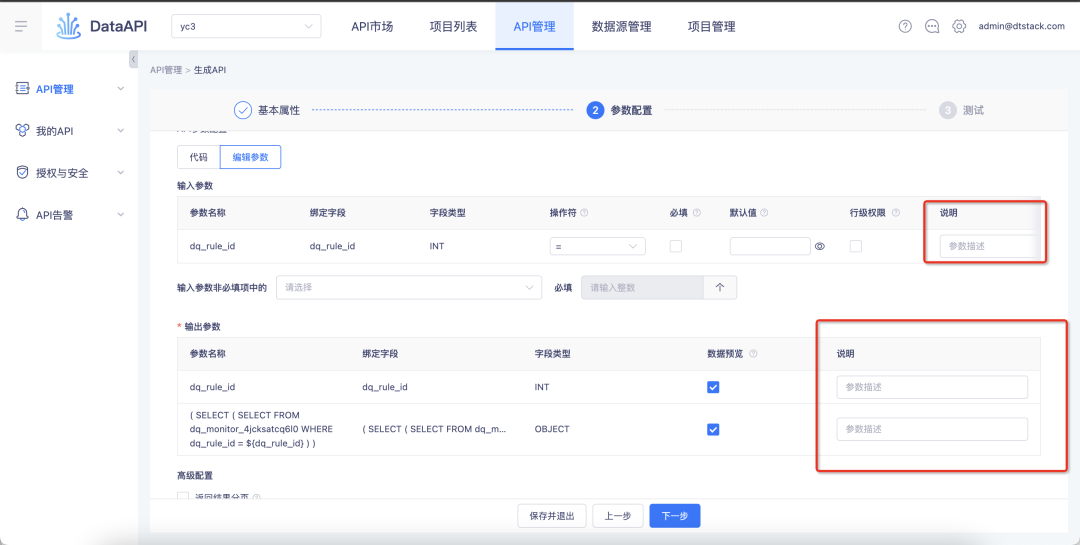Toggle the hamburger menu icon
Viewport: 1080px width, 545px height.
(x=21, y=27)
